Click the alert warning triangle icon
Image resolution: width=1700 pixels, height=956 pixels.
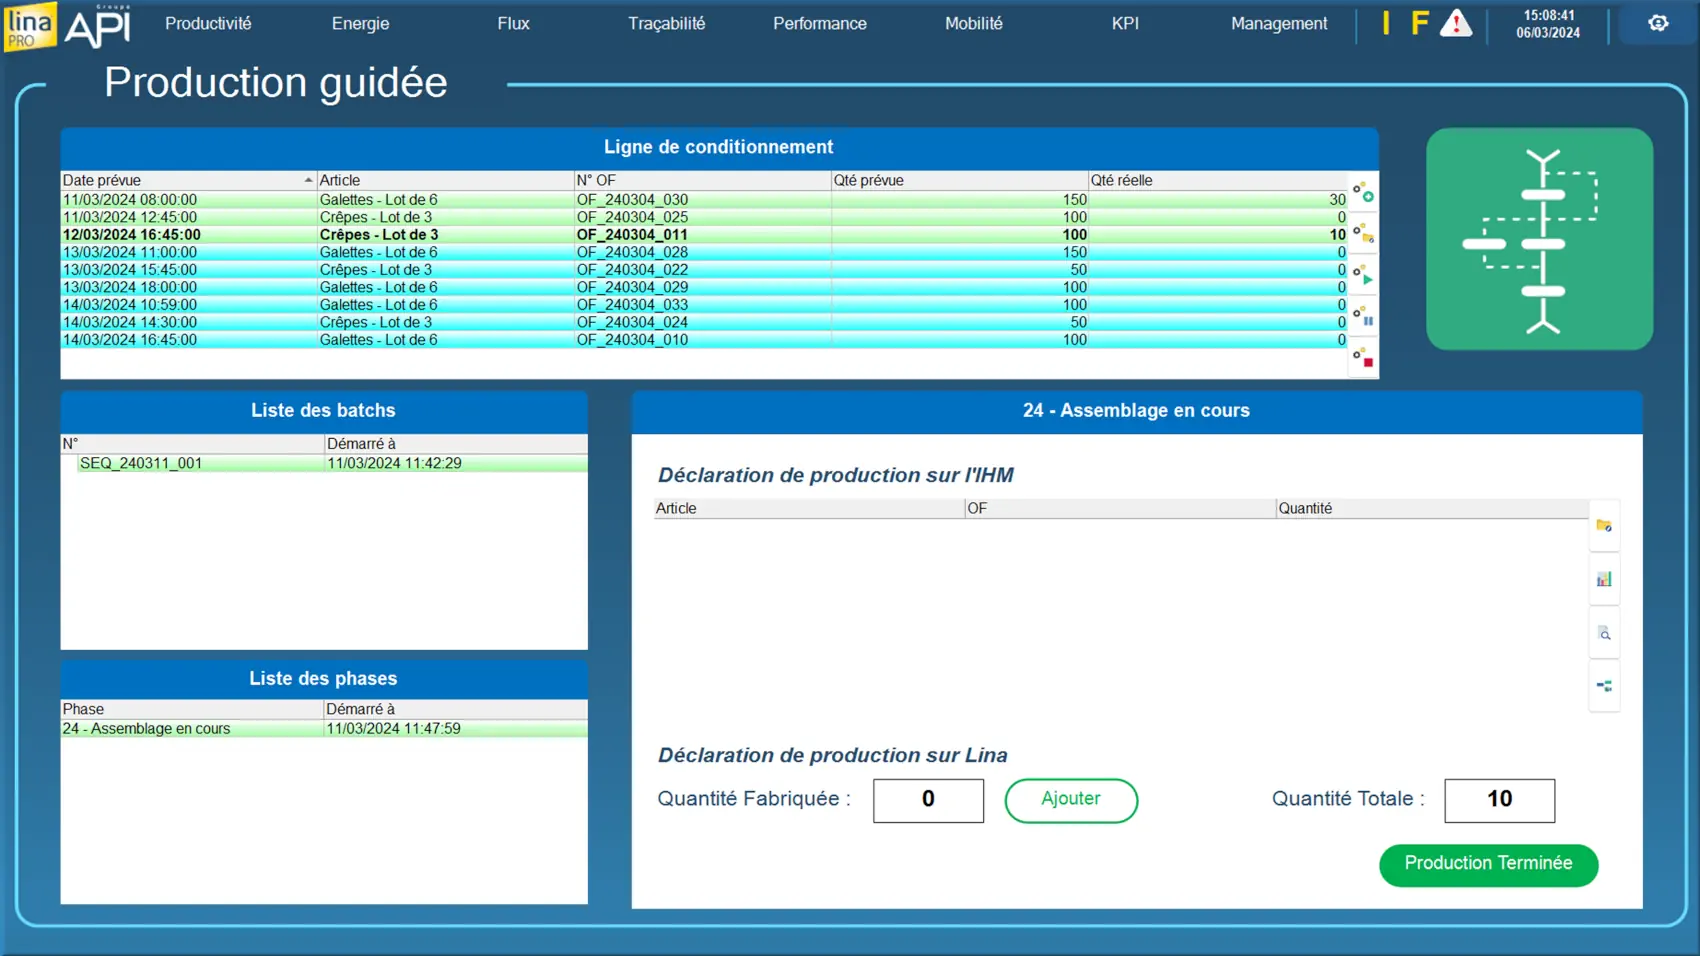point(1456,24)
